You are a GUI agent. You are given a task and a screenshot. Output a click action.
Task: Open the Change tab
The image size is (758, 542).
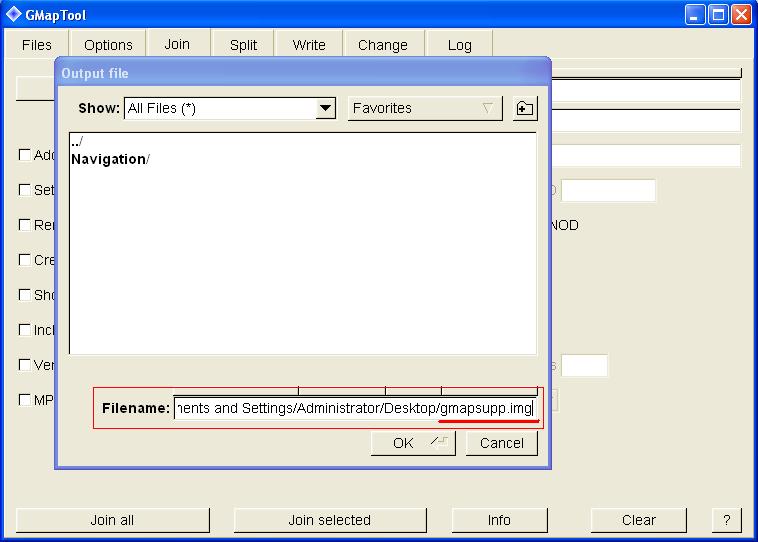click(x=382, y=45)
